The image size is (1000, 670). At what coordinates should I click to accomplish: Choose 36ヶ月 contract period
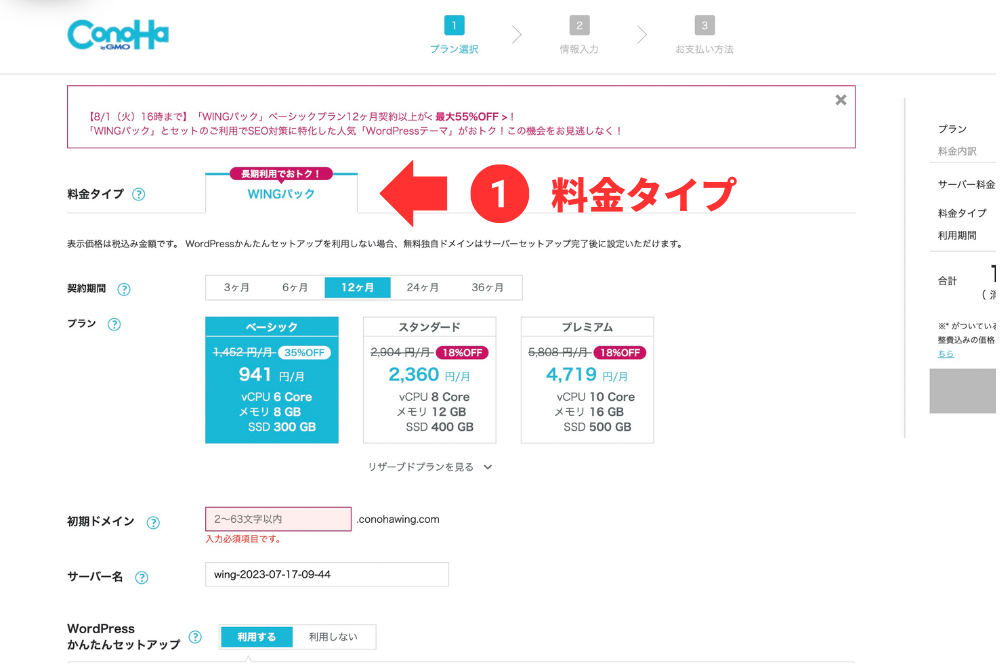[x=488, y=288]
